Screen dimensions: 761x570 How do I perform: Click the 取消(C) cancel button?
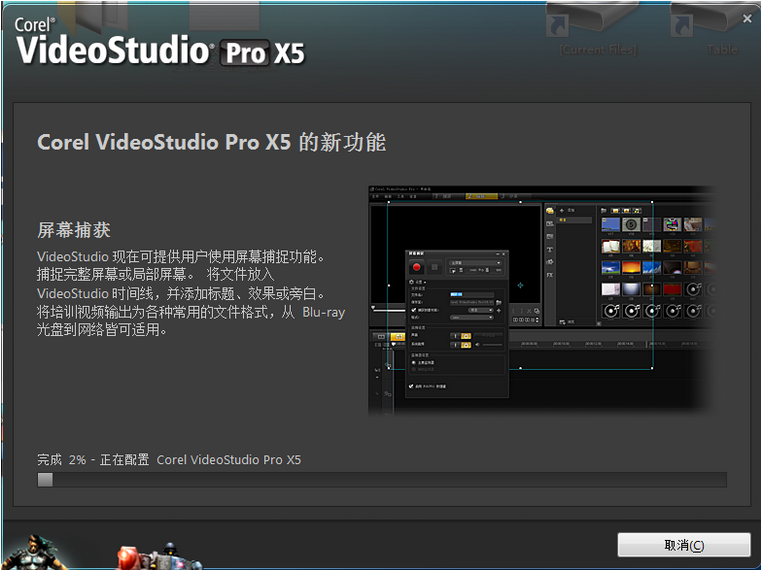(x=684, y=545)
